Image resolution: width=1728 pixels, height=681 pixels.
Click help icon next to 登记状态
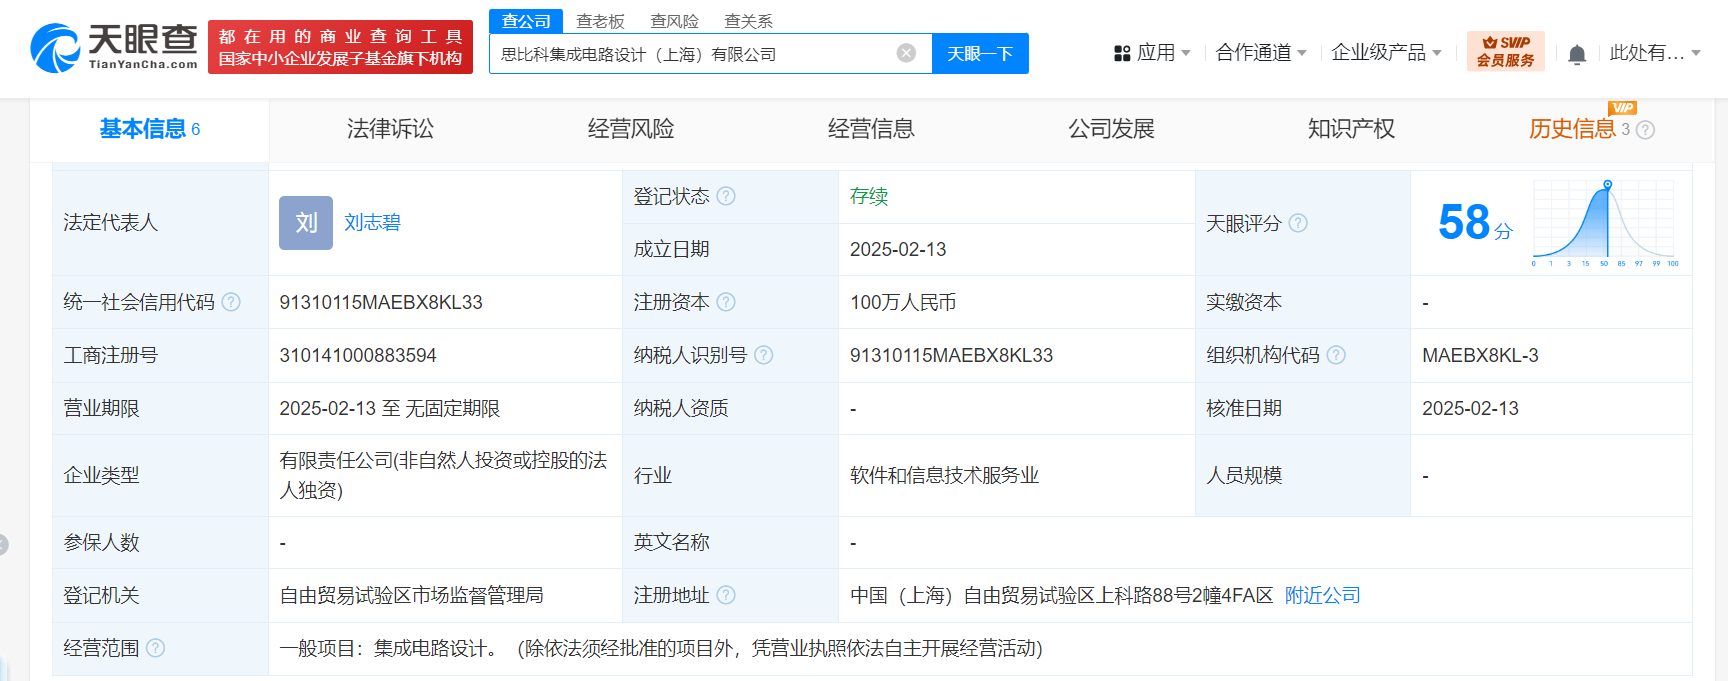pyautogui.click(x=726, y=196)
